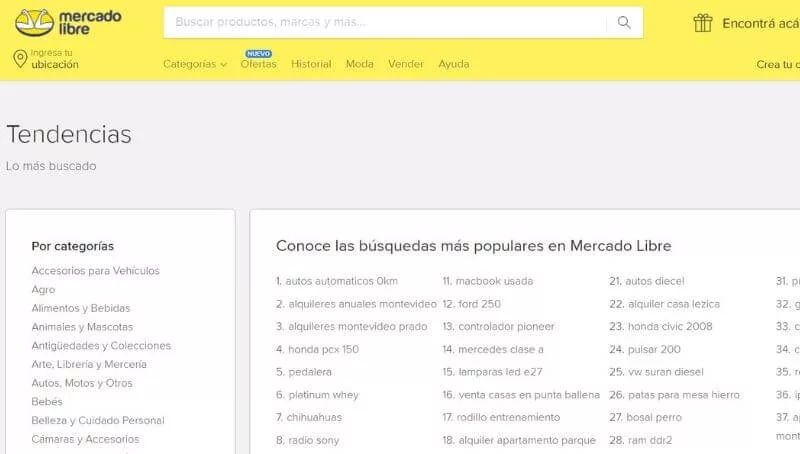Click the location pin icon
Viewport: 800px width, 454px height.
point(19,60)
